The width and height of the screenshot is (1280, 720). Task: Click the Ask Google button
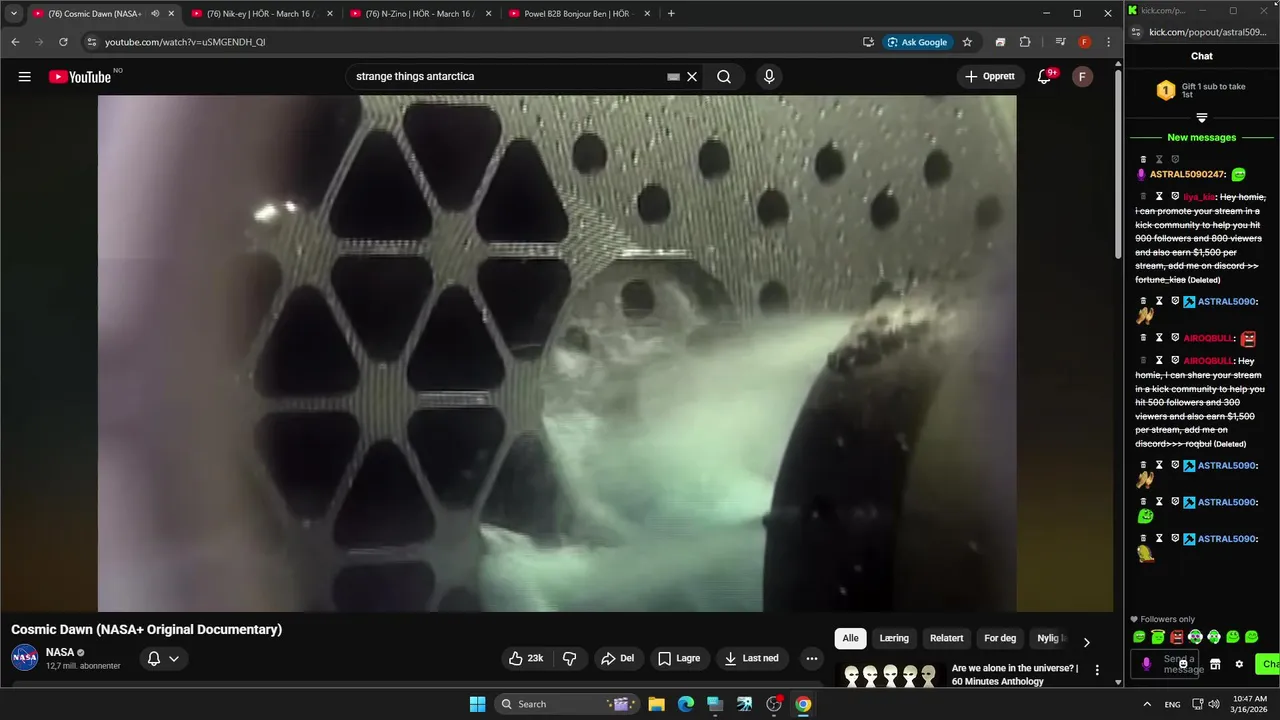click(917, 42)
